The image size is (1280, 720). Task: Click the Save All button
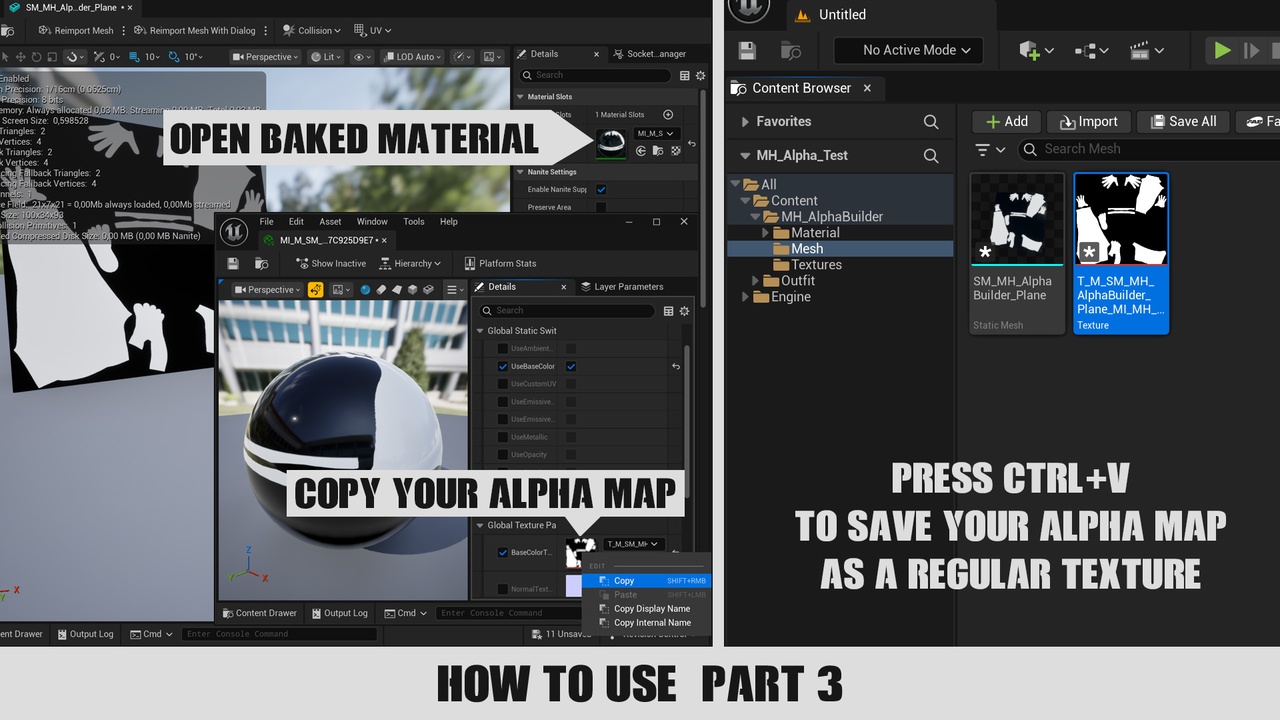(1182, 121)
